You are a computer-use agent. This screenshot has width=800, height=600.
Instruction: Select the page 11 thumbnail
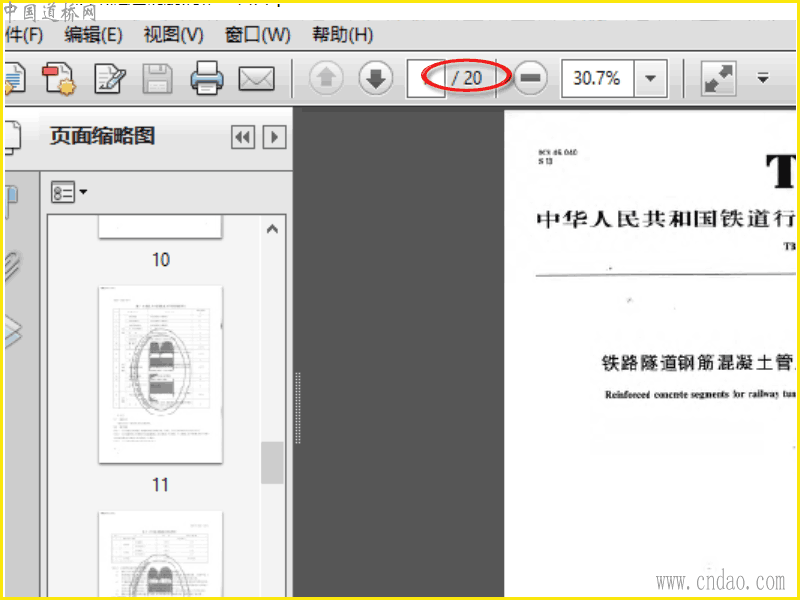[x=161, y=374]
